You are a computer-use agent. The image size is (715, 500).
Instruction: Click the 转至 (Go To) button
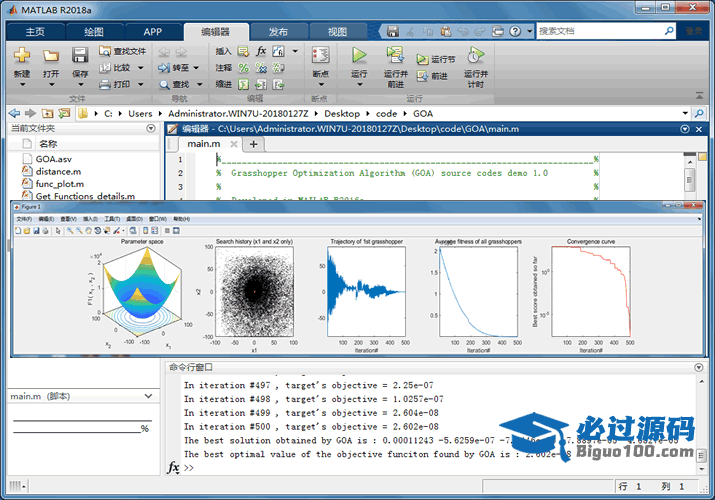click(174, 68)
